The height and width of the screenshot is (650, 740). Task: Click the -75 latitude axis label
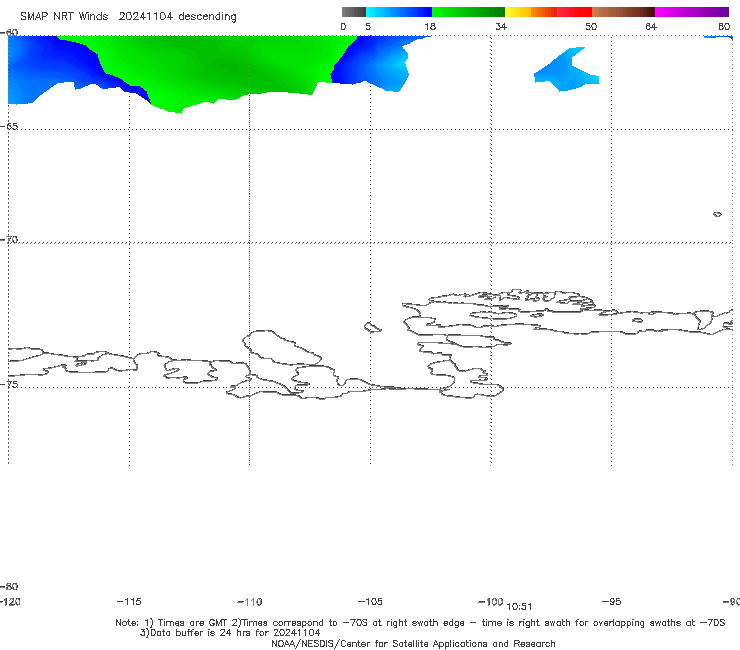[x=9, y=384]
